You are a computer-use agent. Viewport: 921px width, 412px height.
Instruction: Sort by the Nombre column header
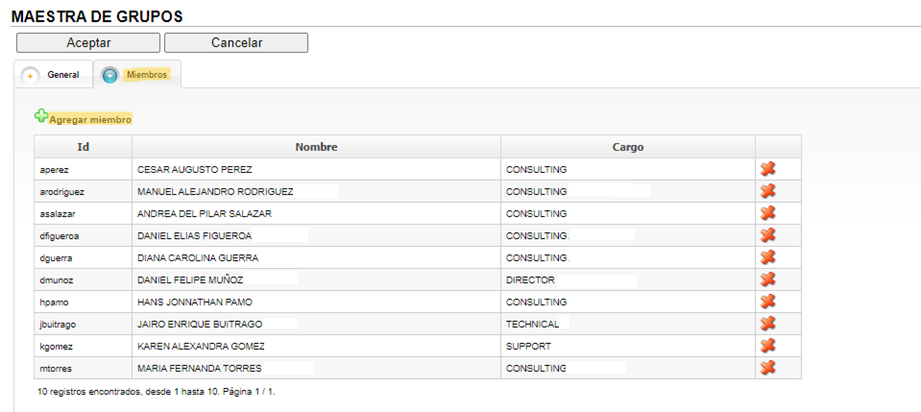click(x=317, y=147)
